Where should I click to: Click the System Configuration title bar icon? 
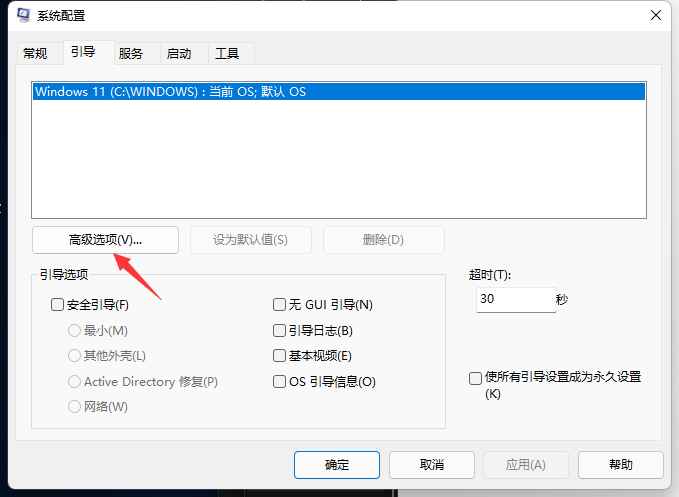(x=23, y=15)
